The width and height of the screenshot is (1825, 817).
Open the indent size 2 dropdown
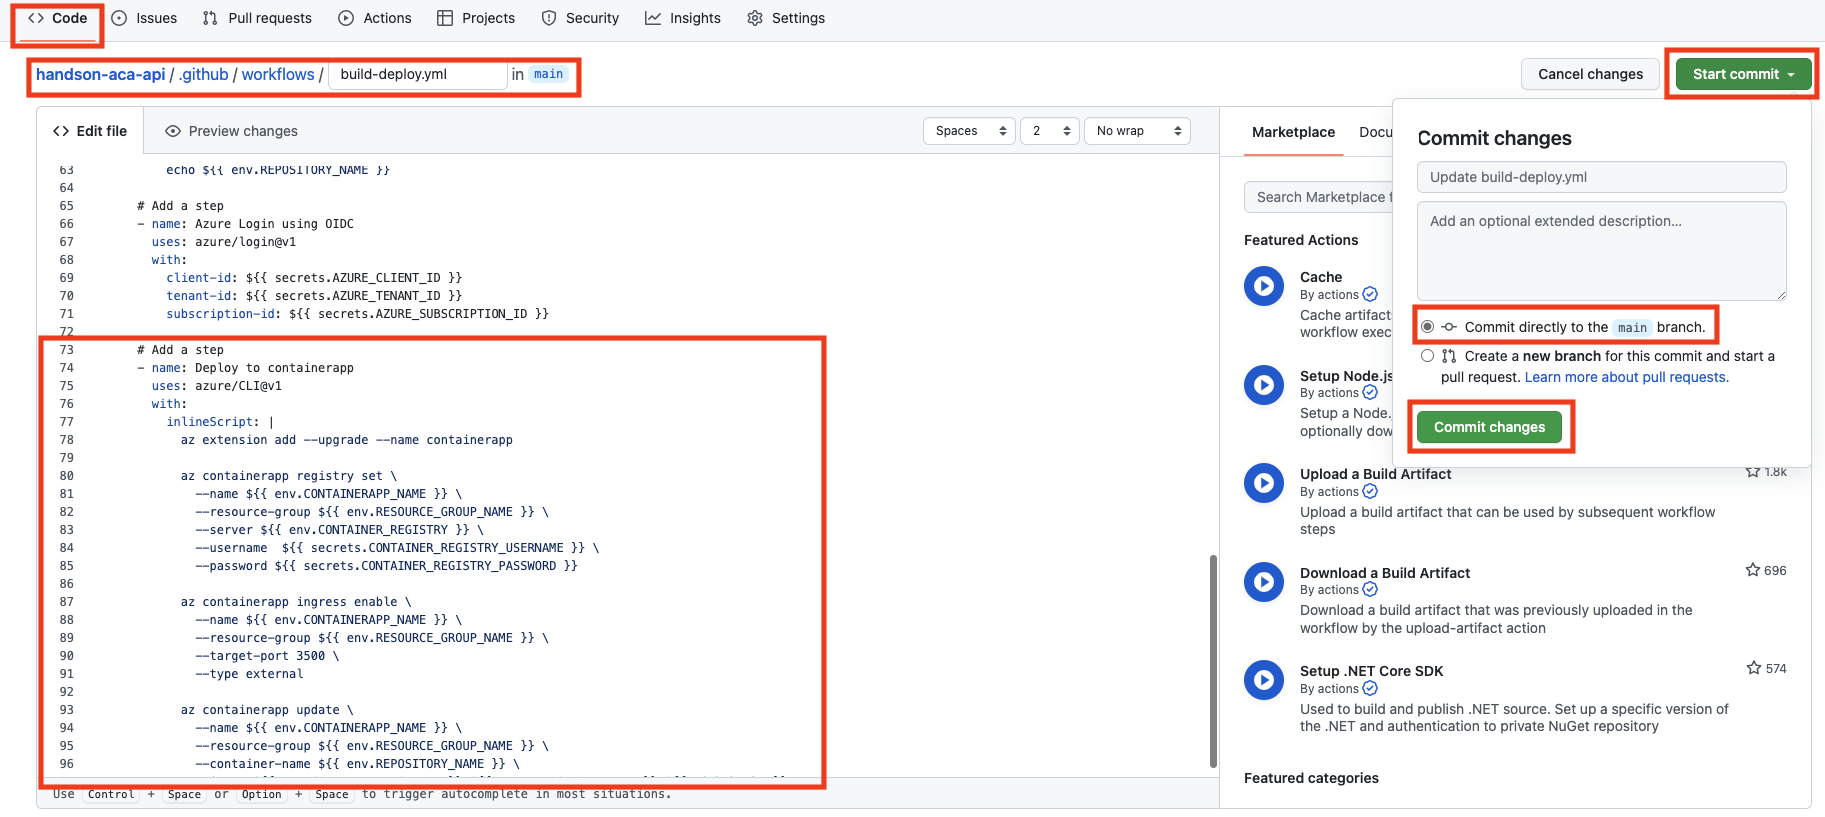point(1050,131)
